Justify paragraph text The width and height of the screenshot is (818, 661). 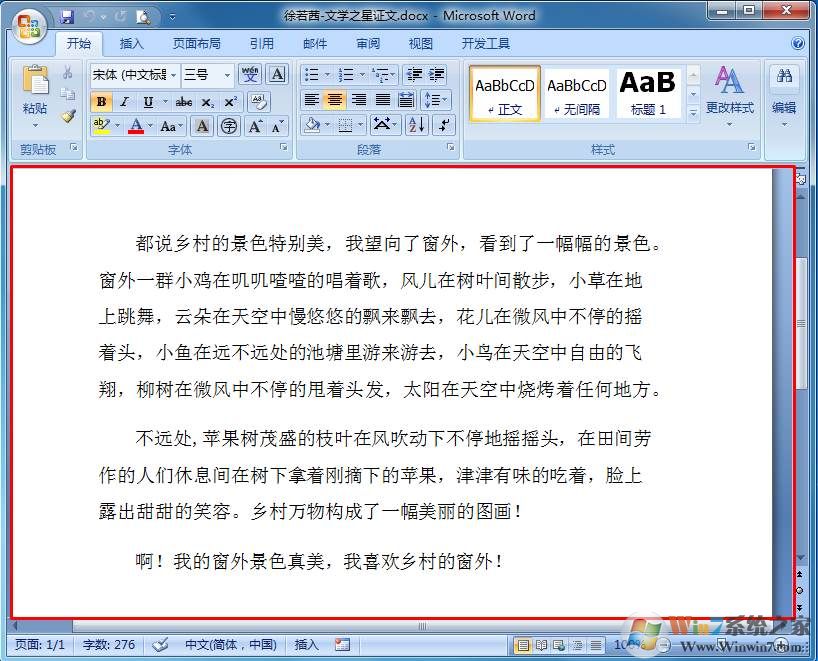(x=383, y=100)
